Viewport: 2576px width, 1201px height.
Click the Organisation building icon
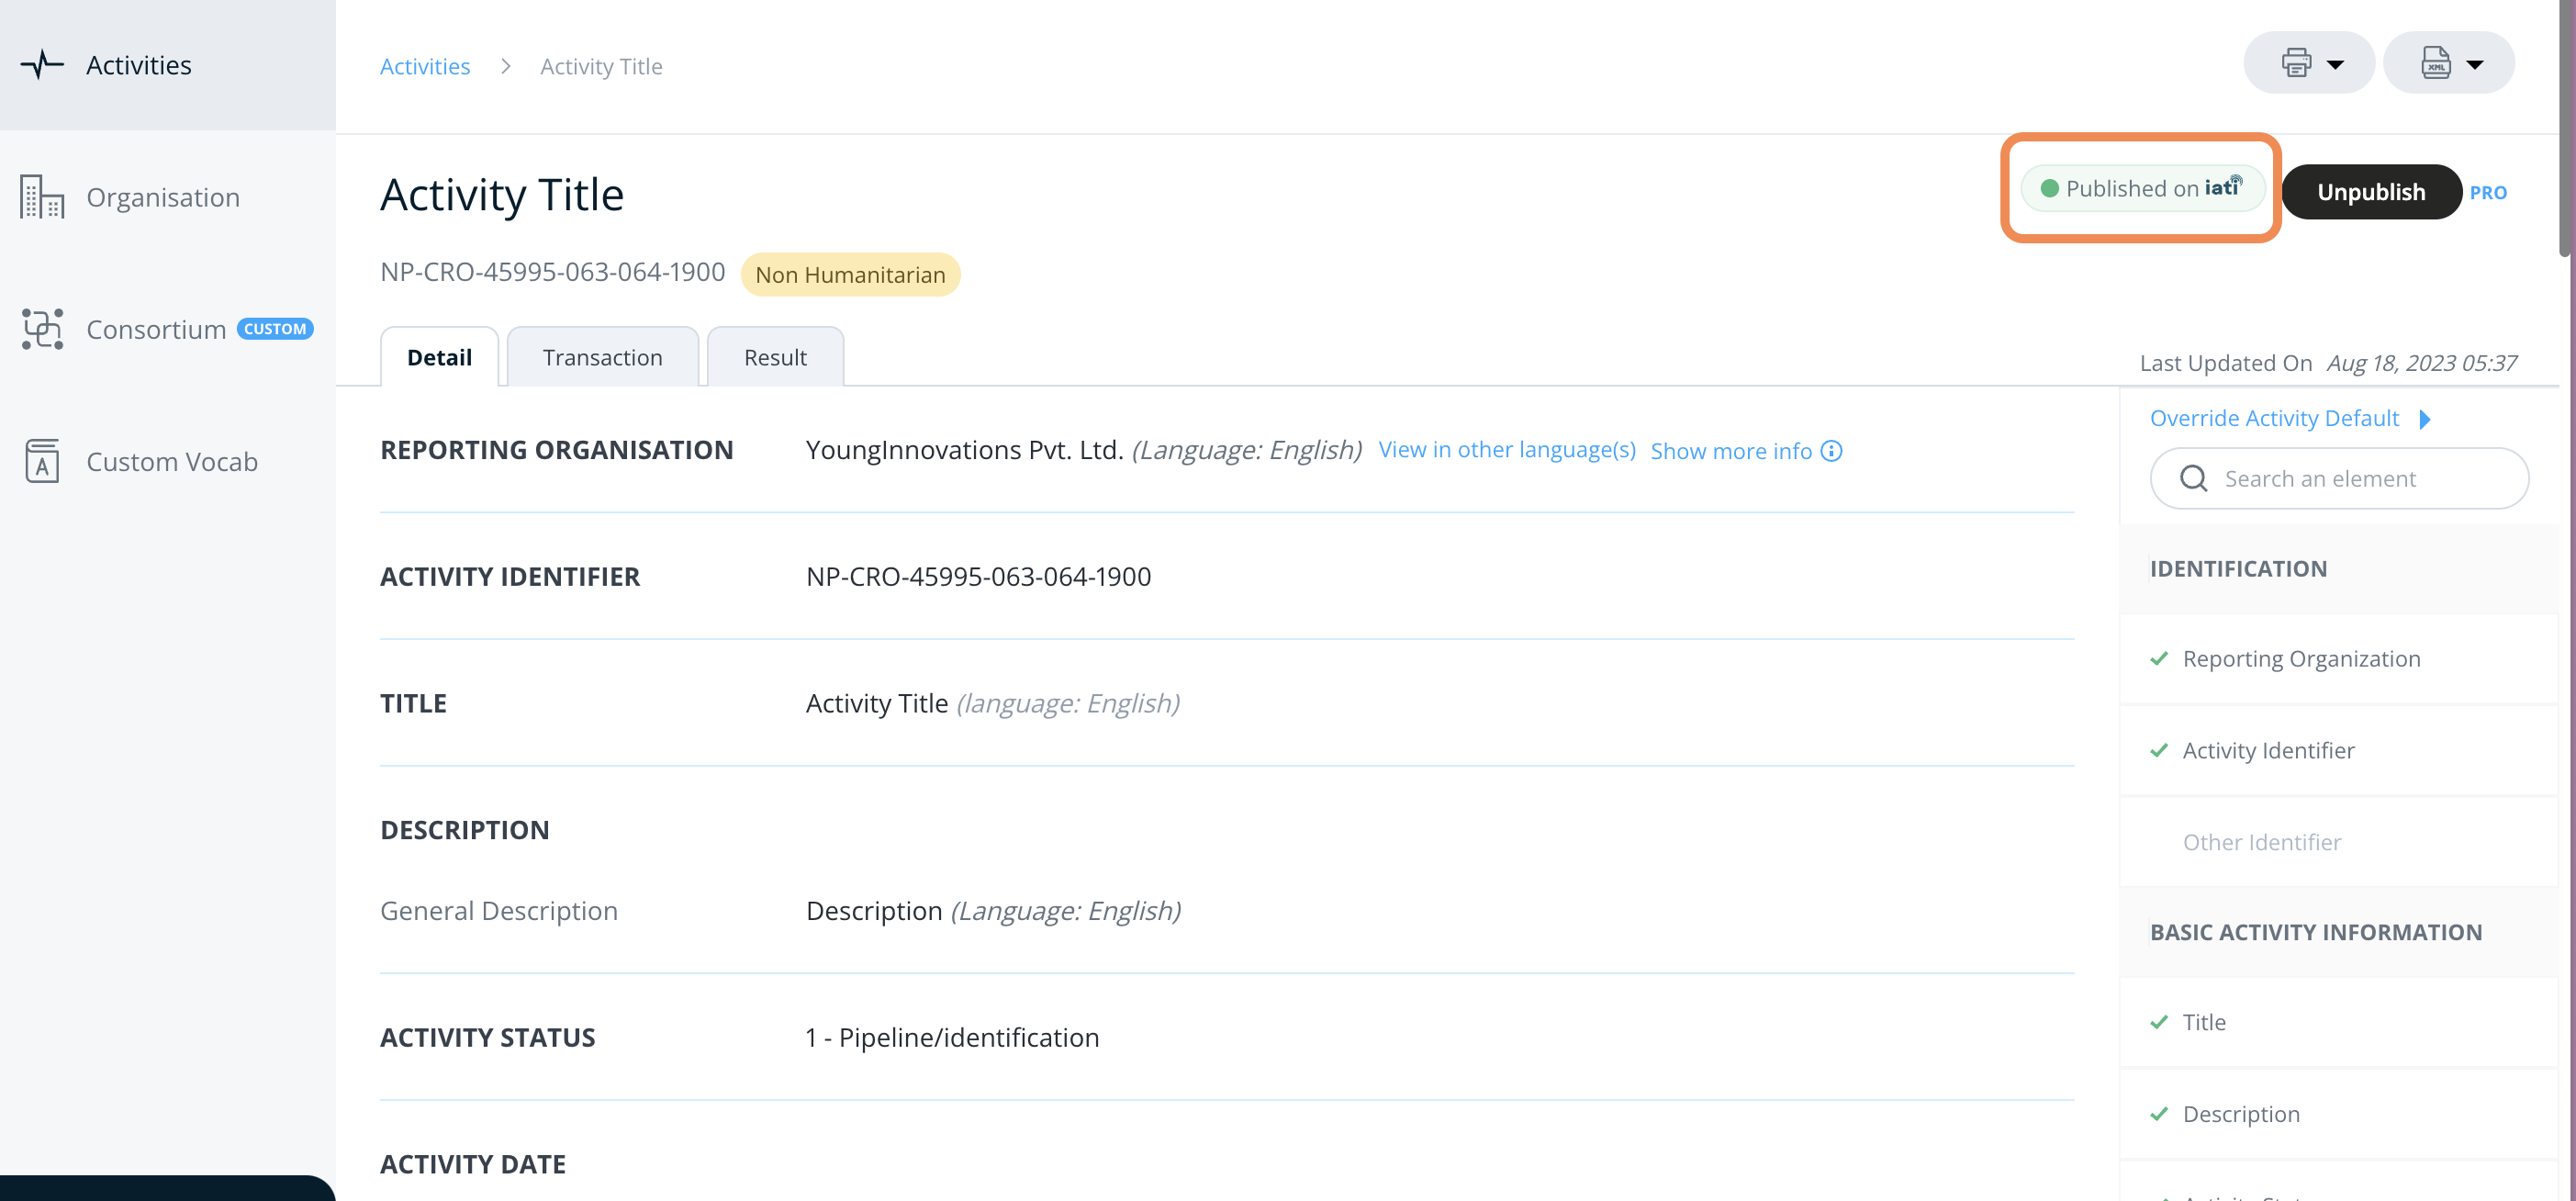[42, 197]
